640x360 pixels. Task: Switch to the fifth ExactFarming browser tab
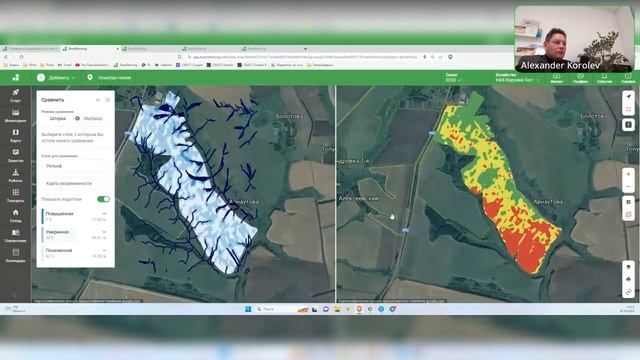coord(270,49)
